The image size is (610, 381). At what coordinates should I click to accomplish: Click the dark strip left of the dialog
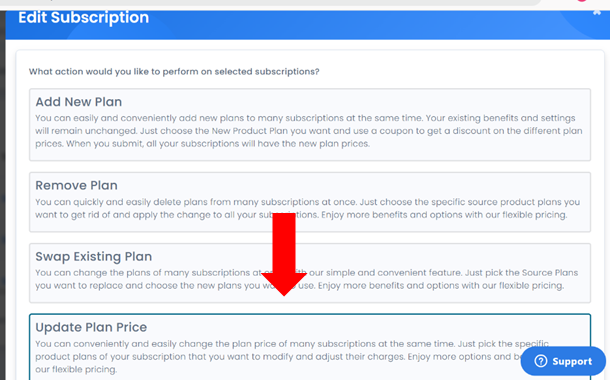click(2, 196)
